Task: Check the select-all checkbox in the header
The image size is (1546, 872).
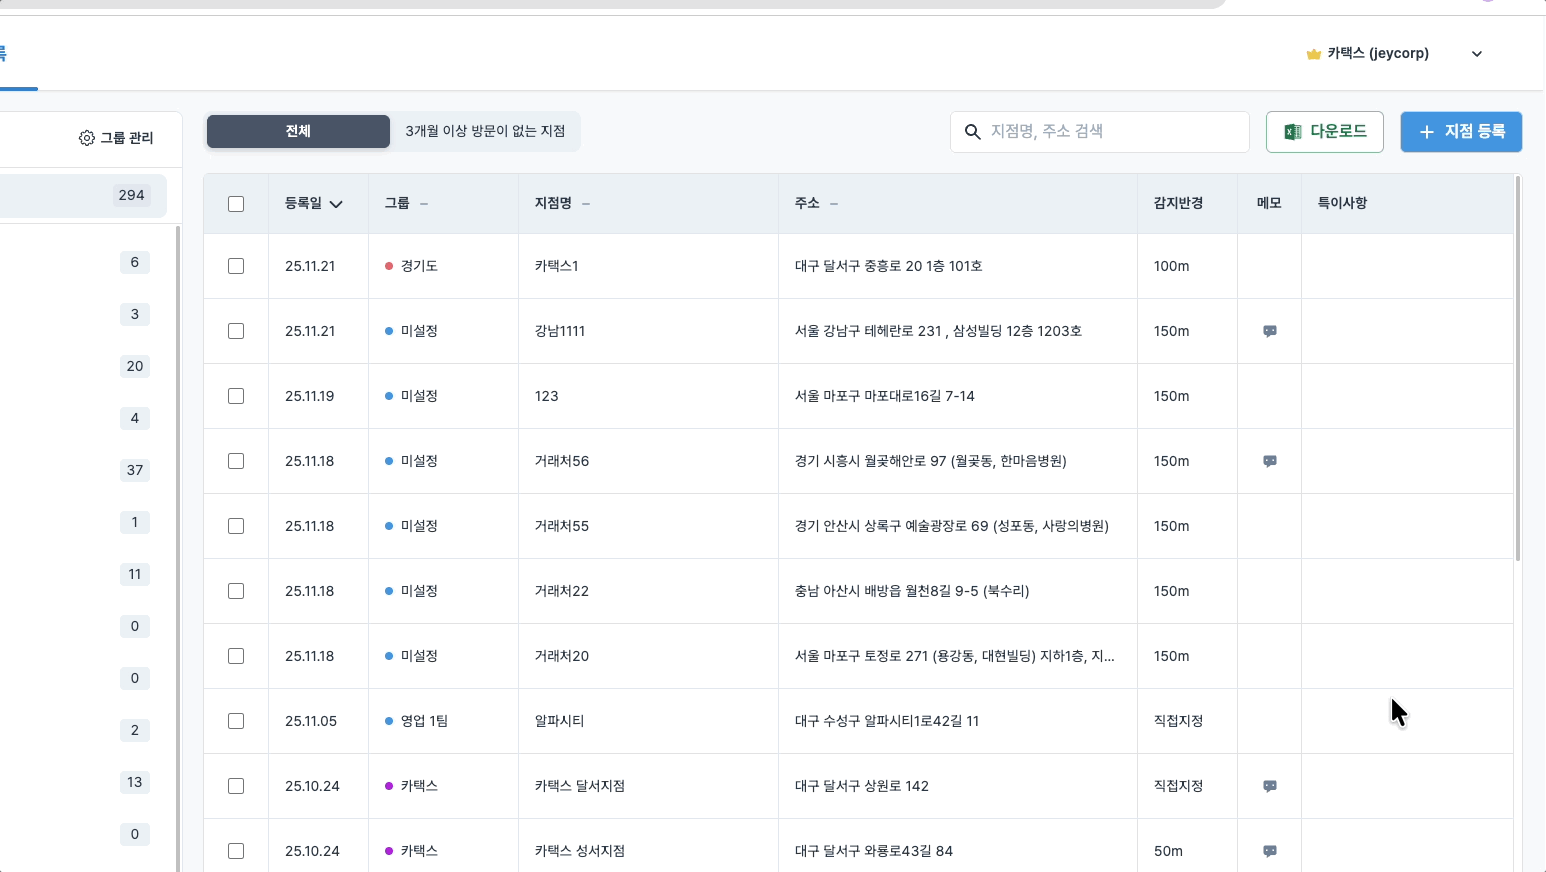Action: [236, 203]
